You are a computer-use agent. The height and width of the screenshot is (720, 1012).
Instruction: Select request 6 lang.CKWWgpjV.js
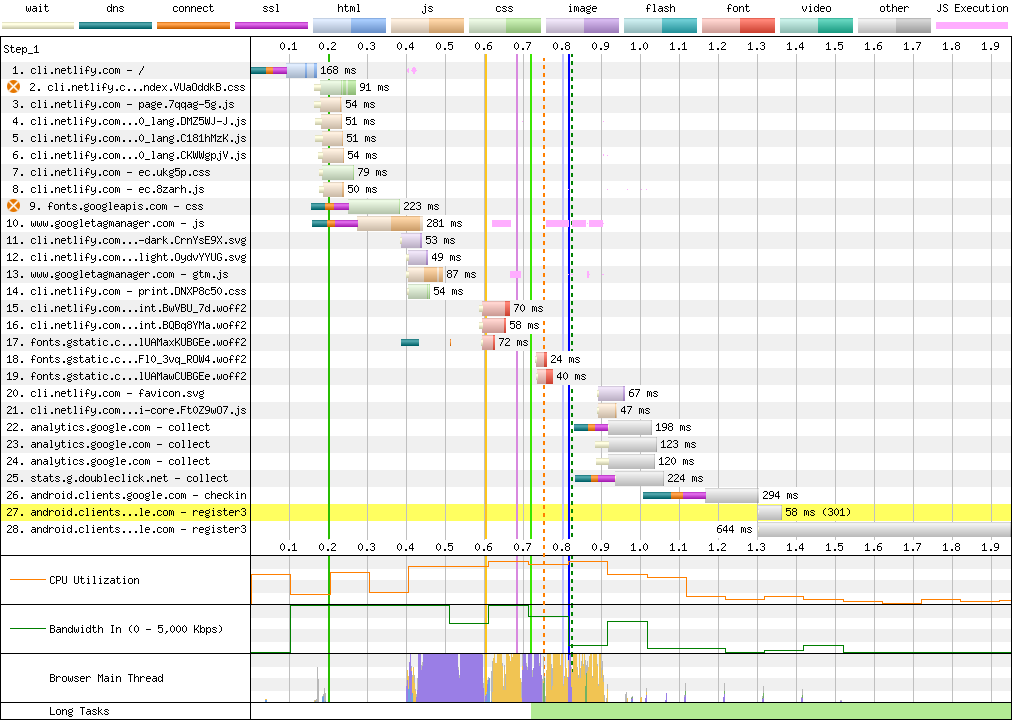point(129,155)
